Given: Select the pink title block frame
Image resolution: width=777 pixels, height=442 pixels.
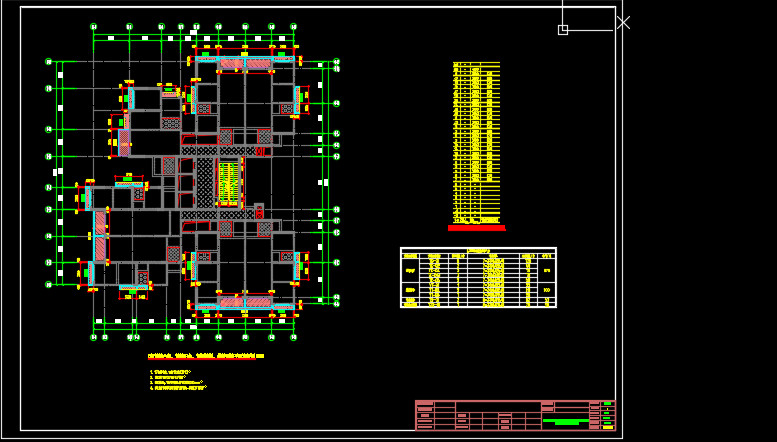Looking at the screenshot, I should click(x=515, y=415).
